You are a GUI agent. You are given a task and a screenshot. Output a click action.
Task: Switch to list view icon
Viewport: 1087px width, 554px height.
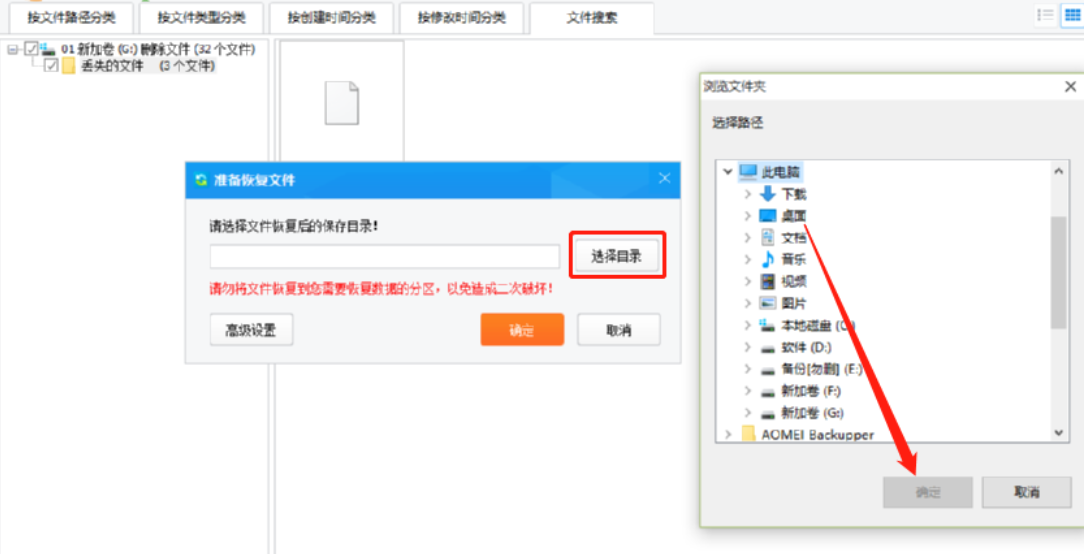pos(1045,15)
